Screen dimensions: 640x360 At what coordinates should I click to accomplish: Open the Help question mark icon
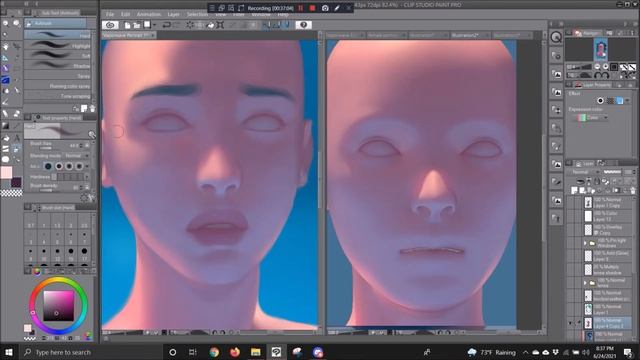pos(303,25)
